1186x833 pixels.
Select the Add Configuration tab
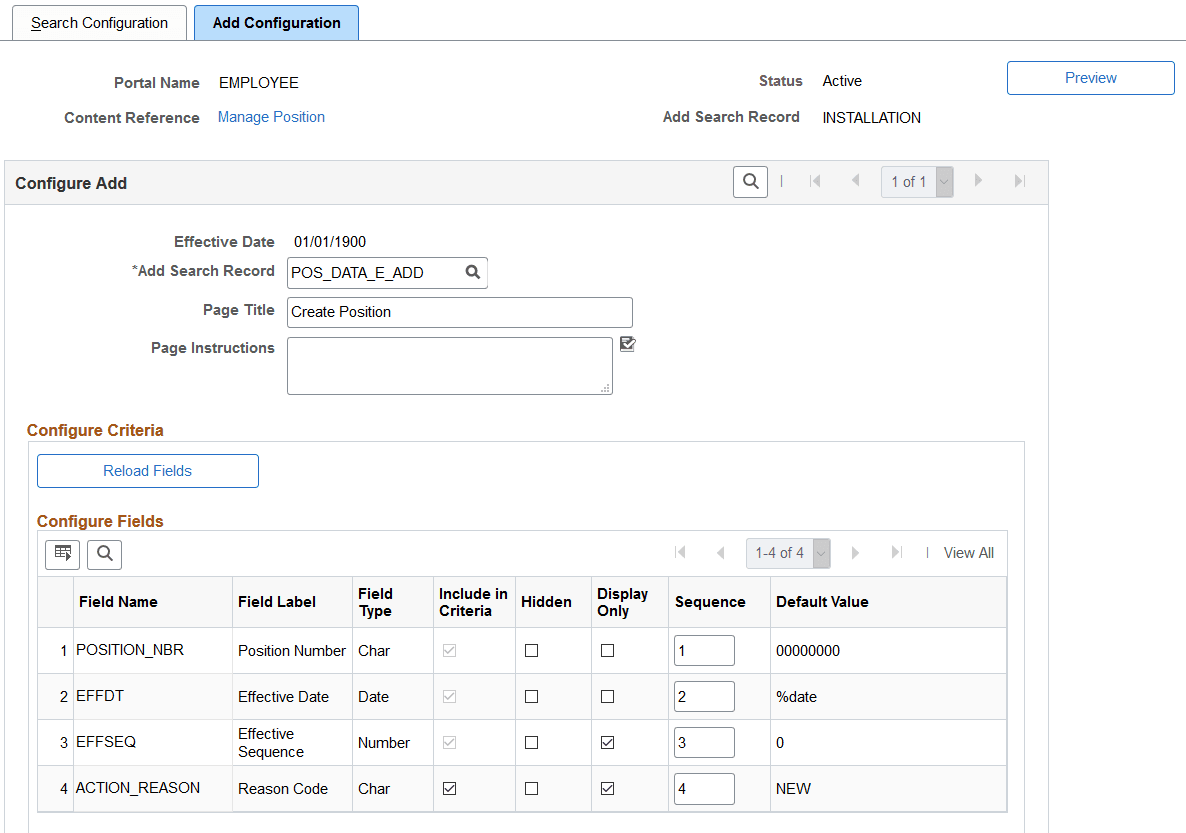[276, 22]
